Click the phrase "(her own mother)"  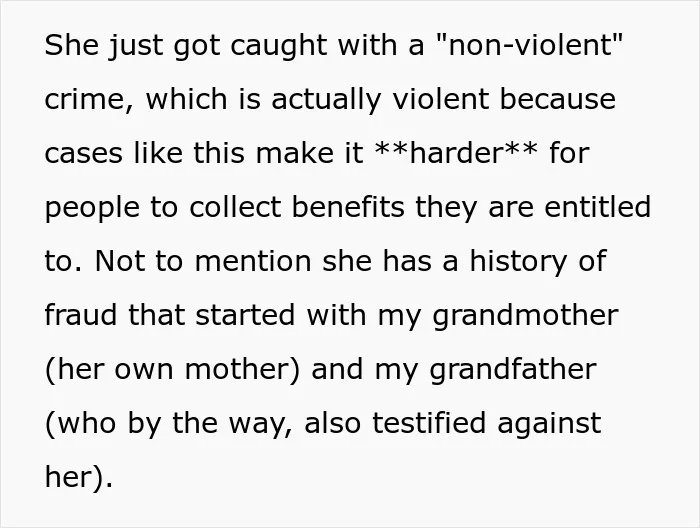pyautogui.click(x=172, y=370)
